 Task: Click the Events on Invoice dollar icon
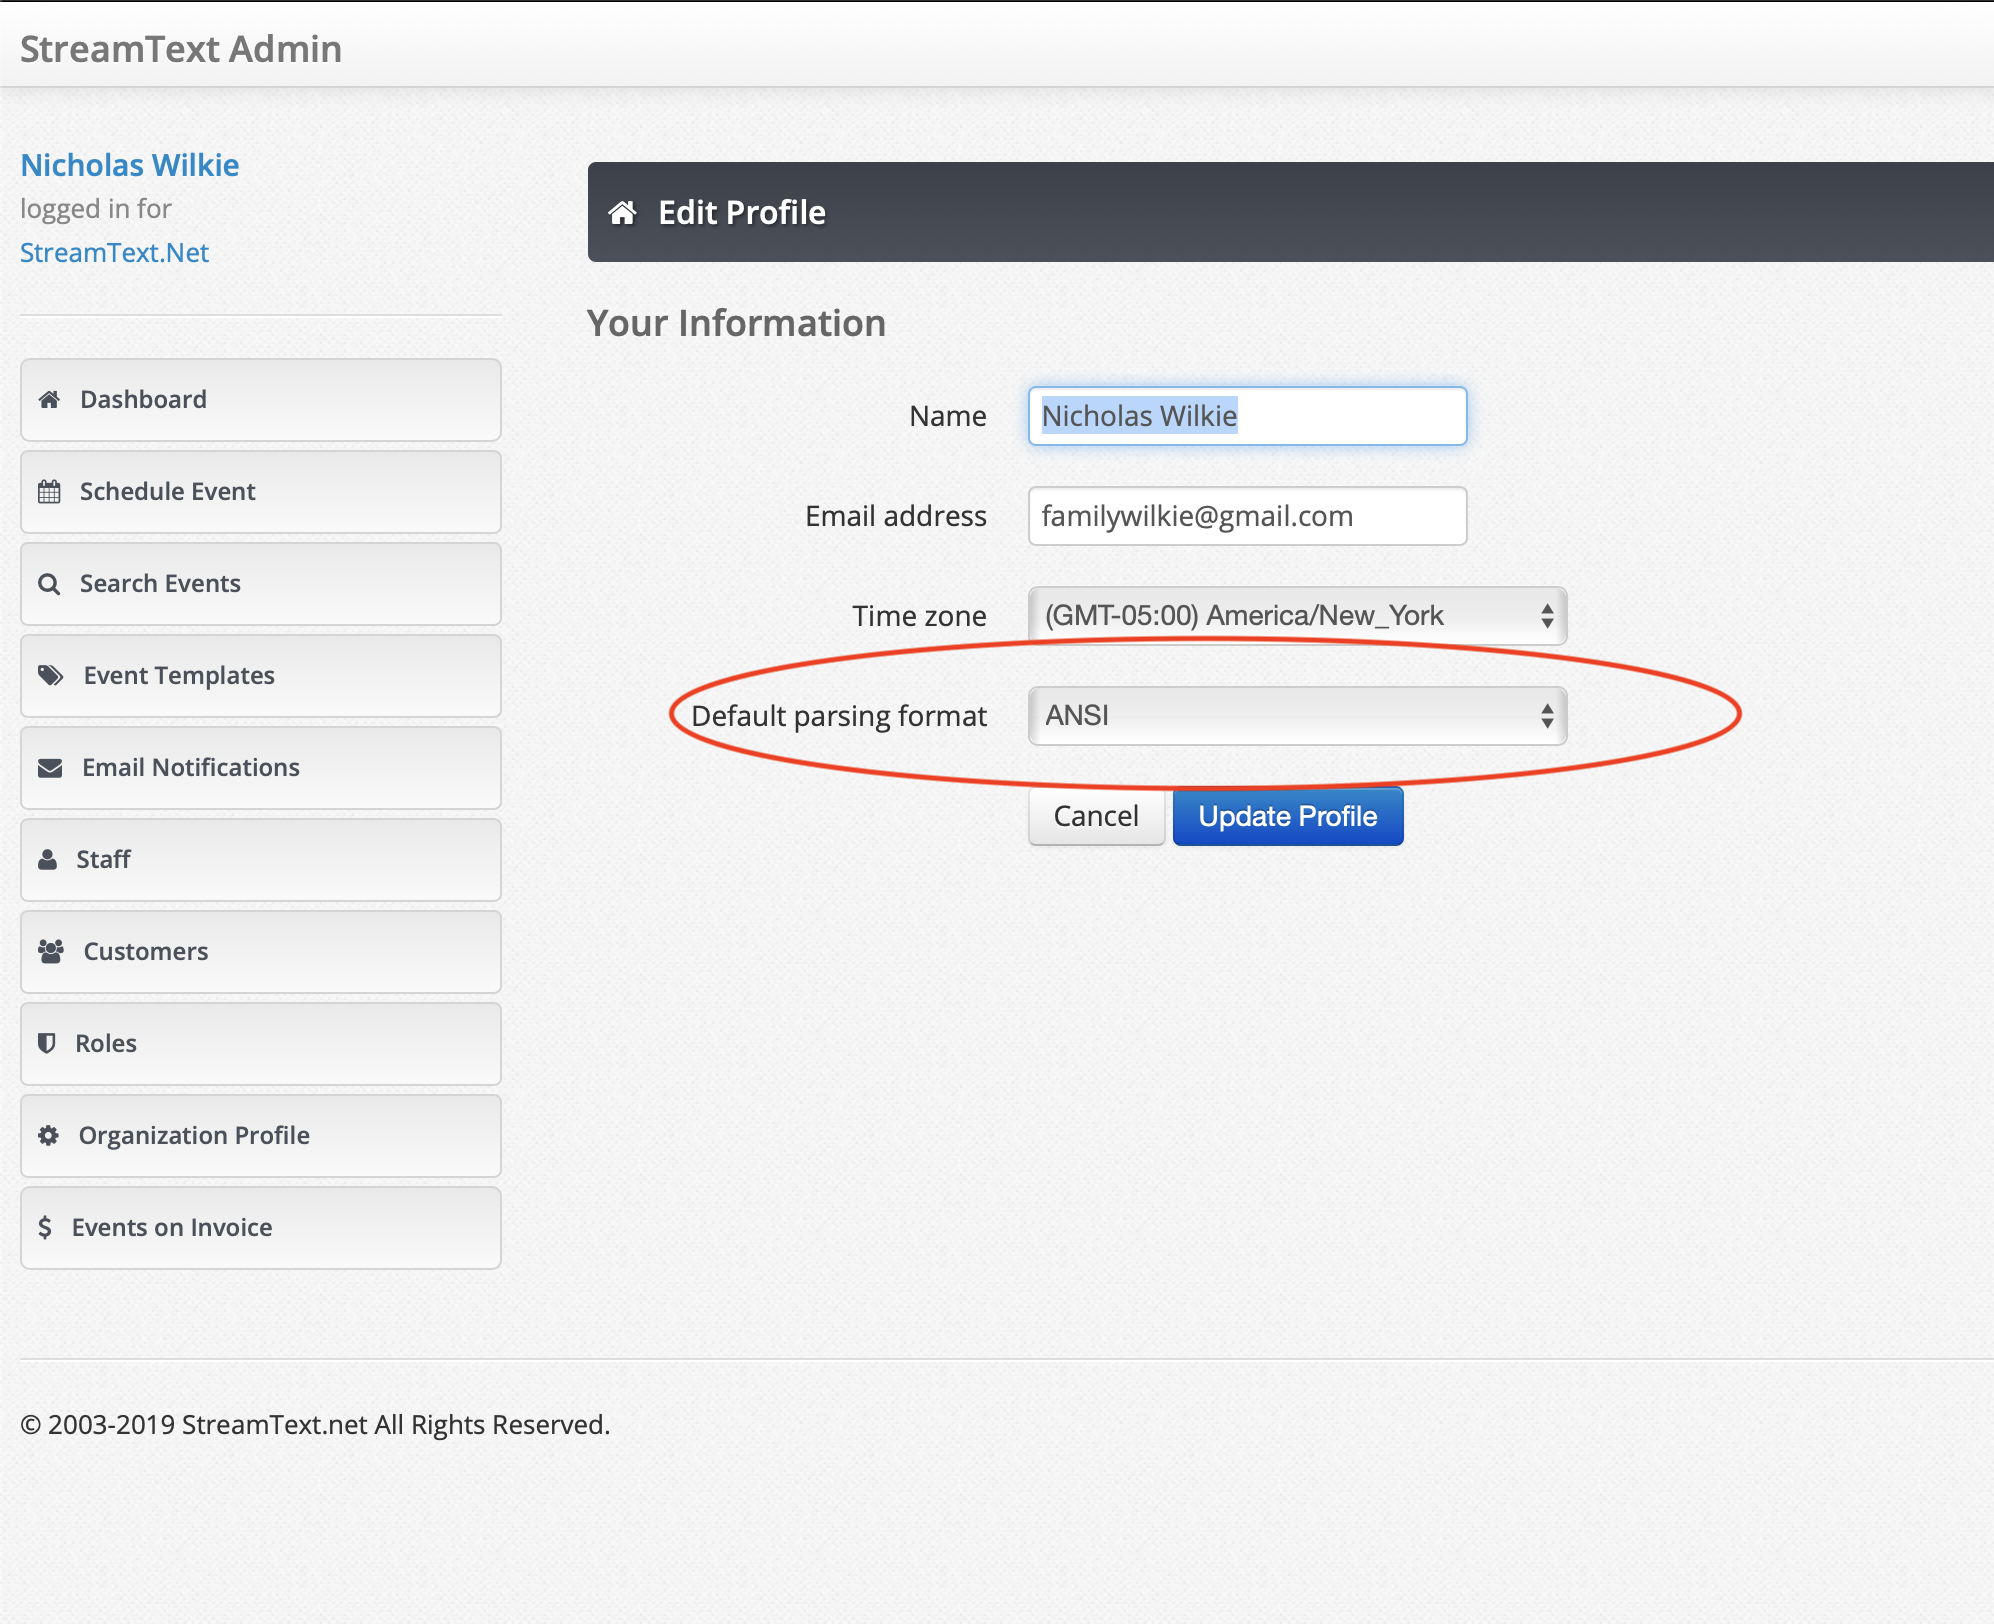pyautogui.click(x=45, y=1228)
